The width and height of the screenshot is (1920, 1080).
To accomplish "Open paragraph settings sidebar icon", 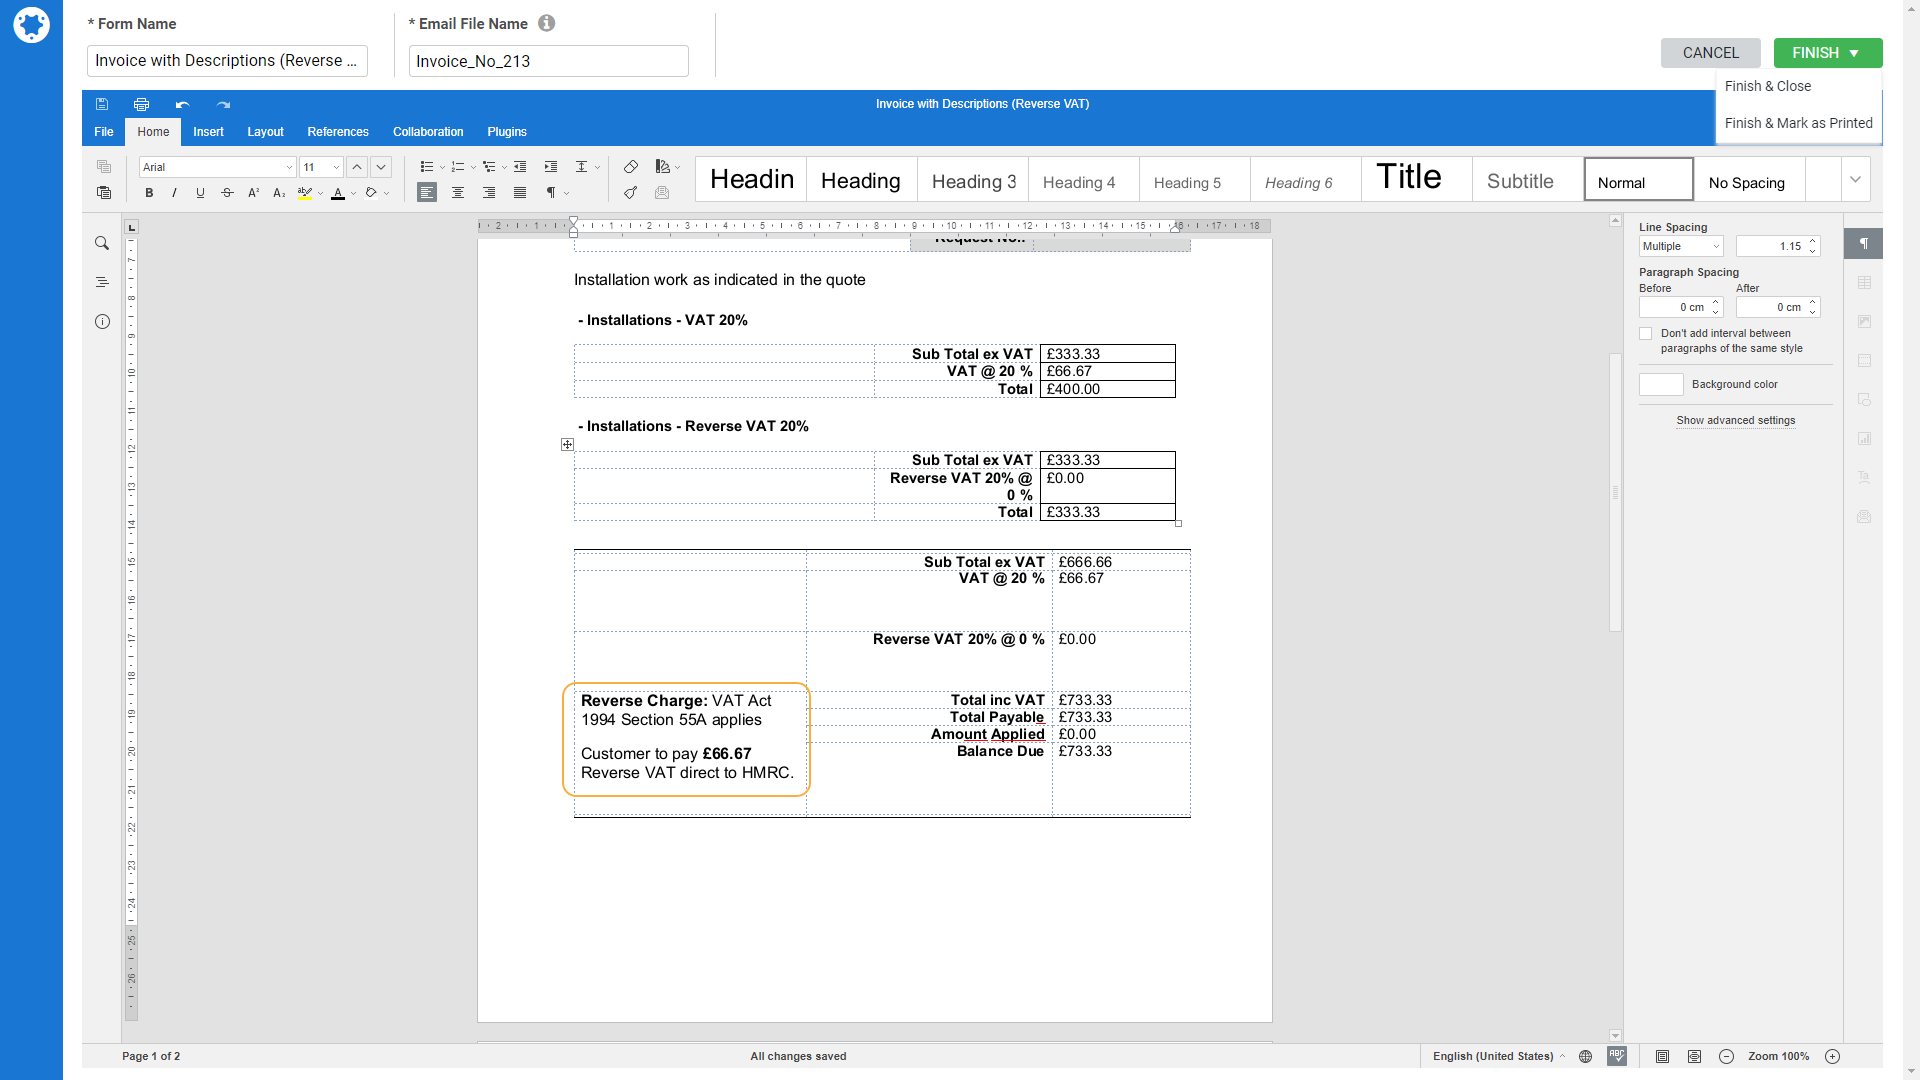I will point(1864,243).
